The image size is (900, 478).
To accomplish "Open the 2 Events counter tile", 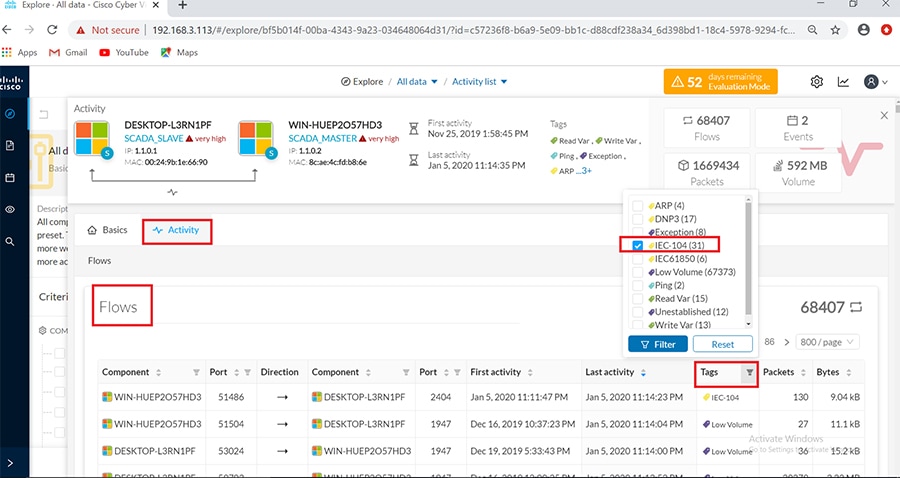I will click(x=798, y=128).
